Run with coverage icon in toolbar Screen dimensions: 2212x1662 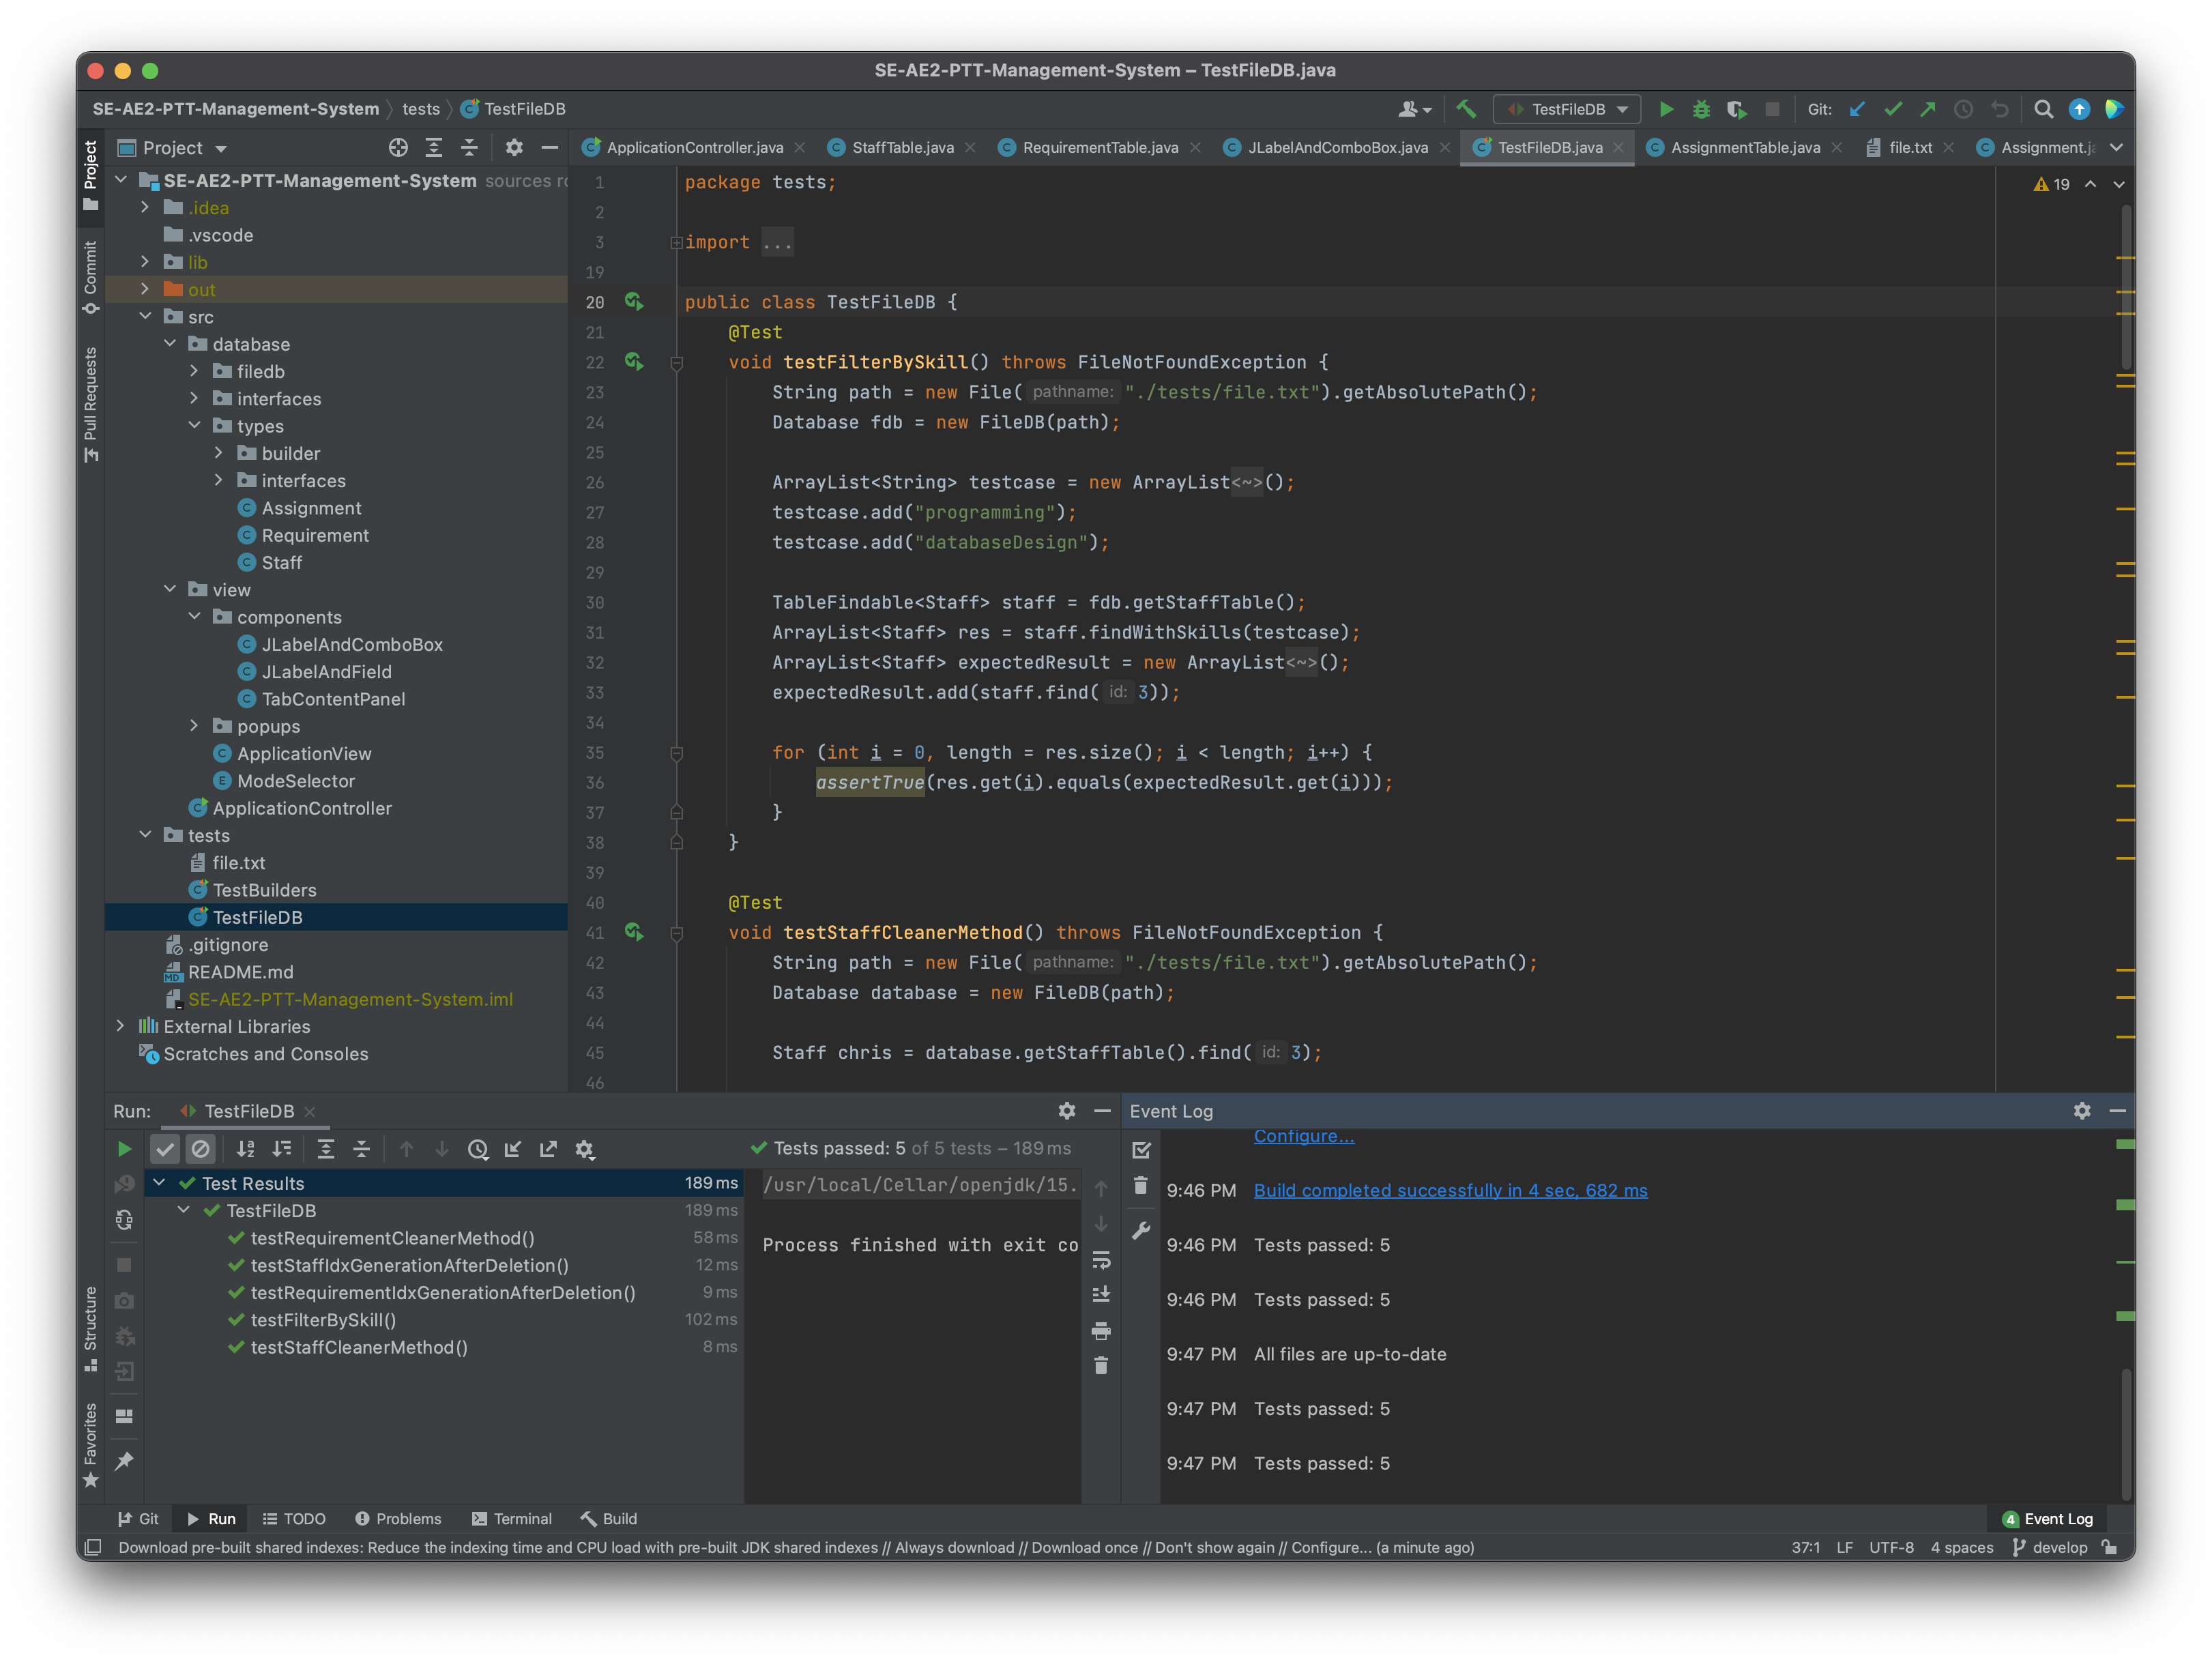1736,109
